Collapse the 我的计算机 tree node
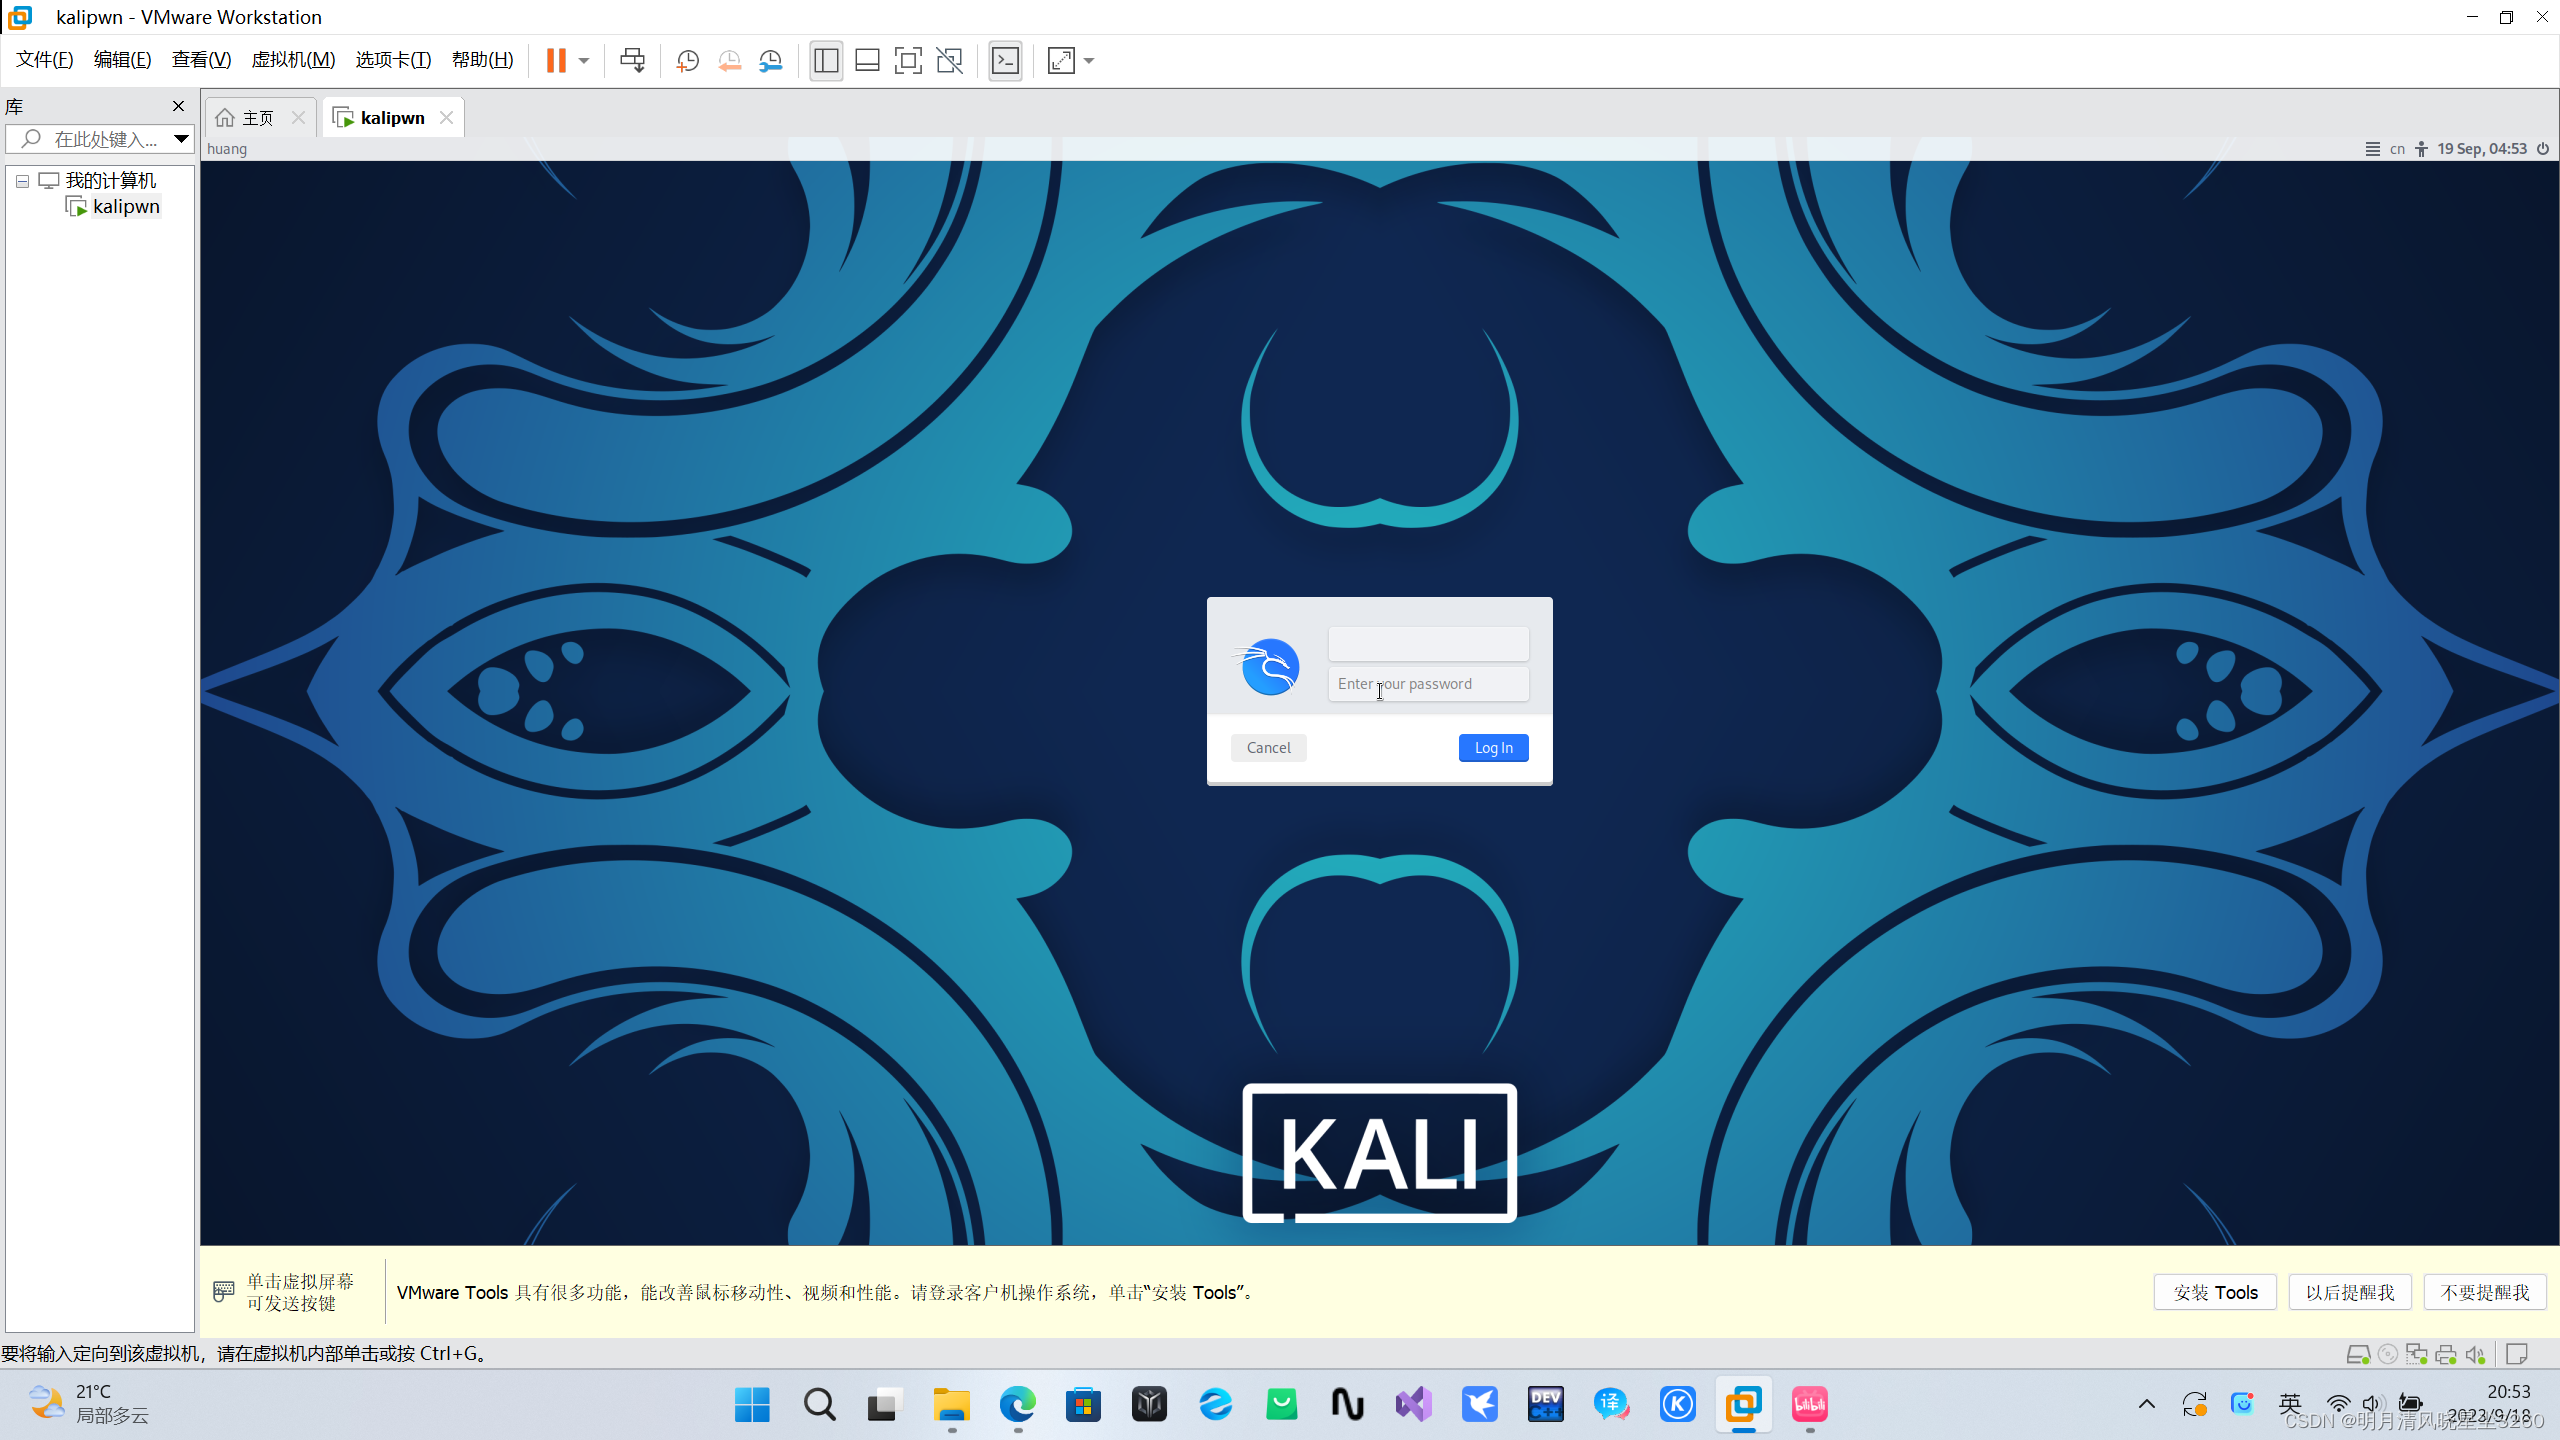 (x=22, y=181)
